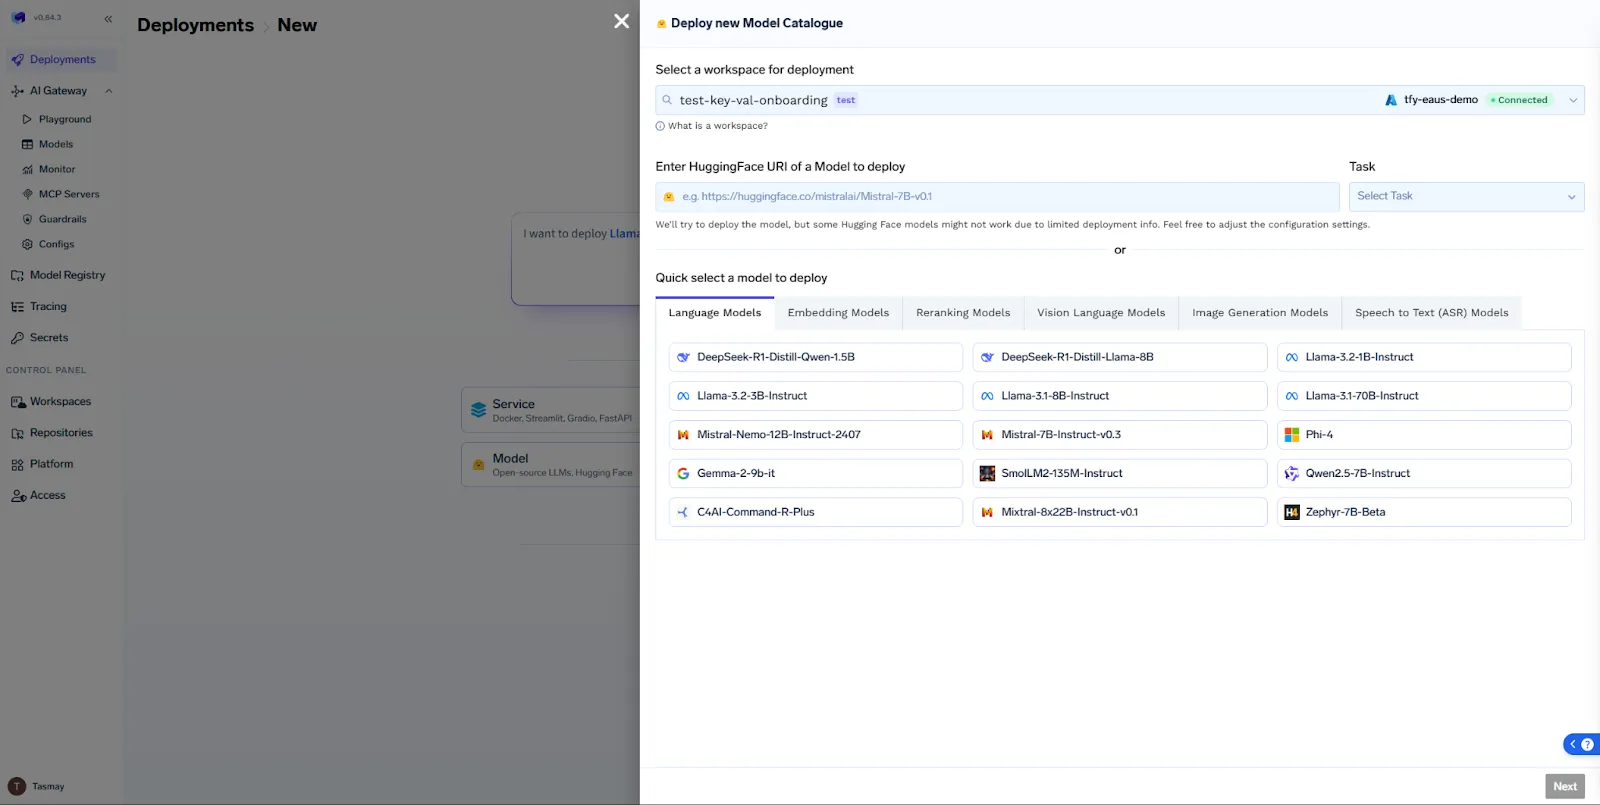Select the Model deployment card
1600x805 pixels.
551,464
